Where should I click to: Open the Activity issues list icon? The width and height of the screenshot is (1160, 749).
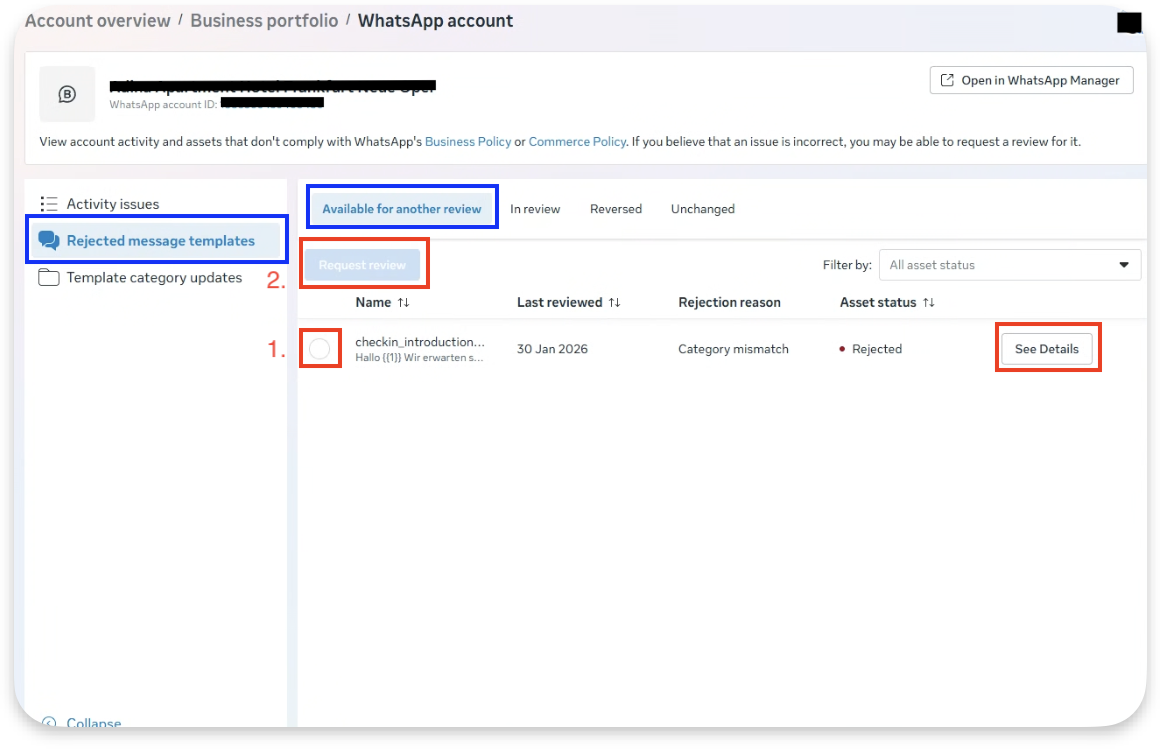(49, 204)
